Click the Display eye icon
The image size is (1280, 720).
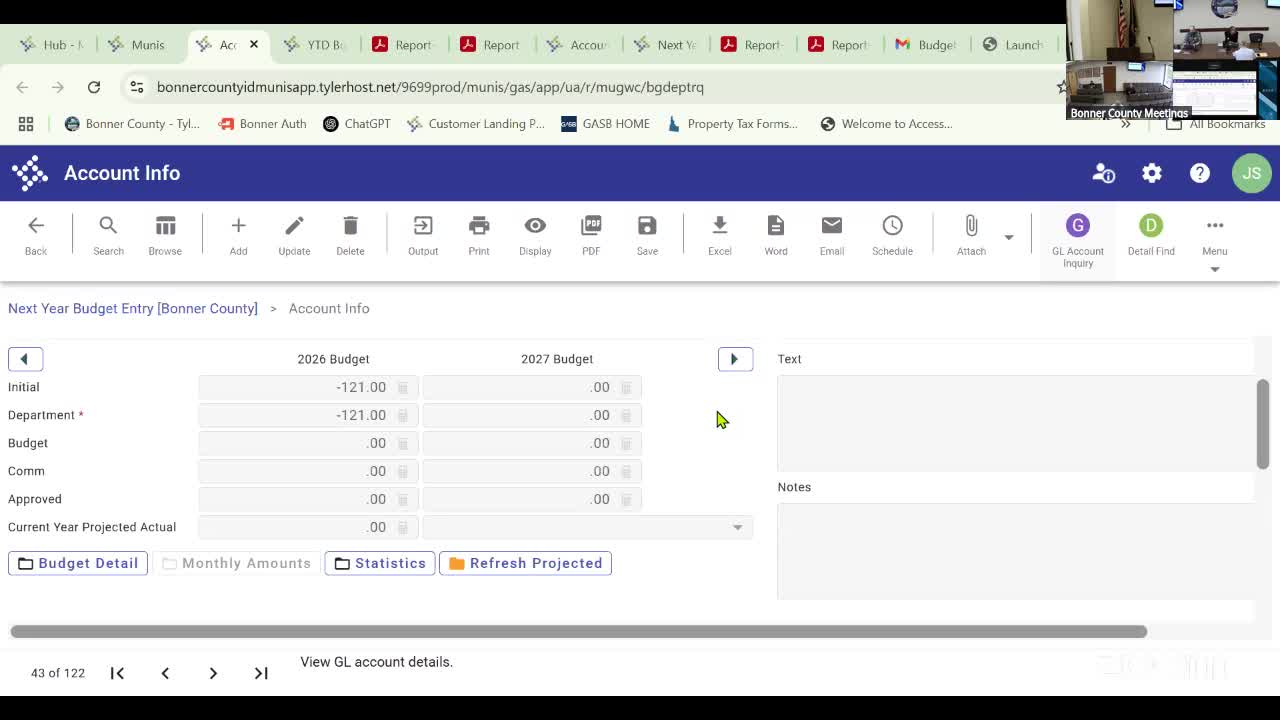(535, 236)
